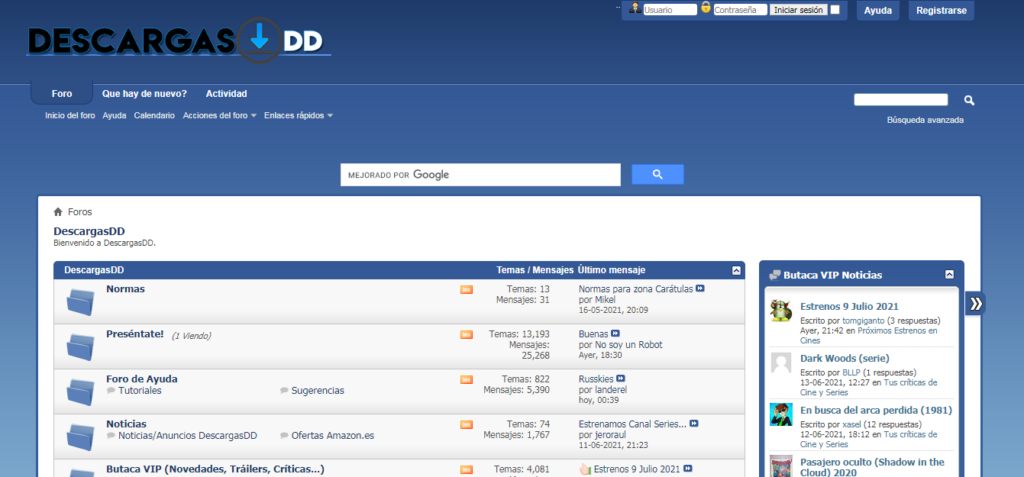Click the Registrarse button

940,10
